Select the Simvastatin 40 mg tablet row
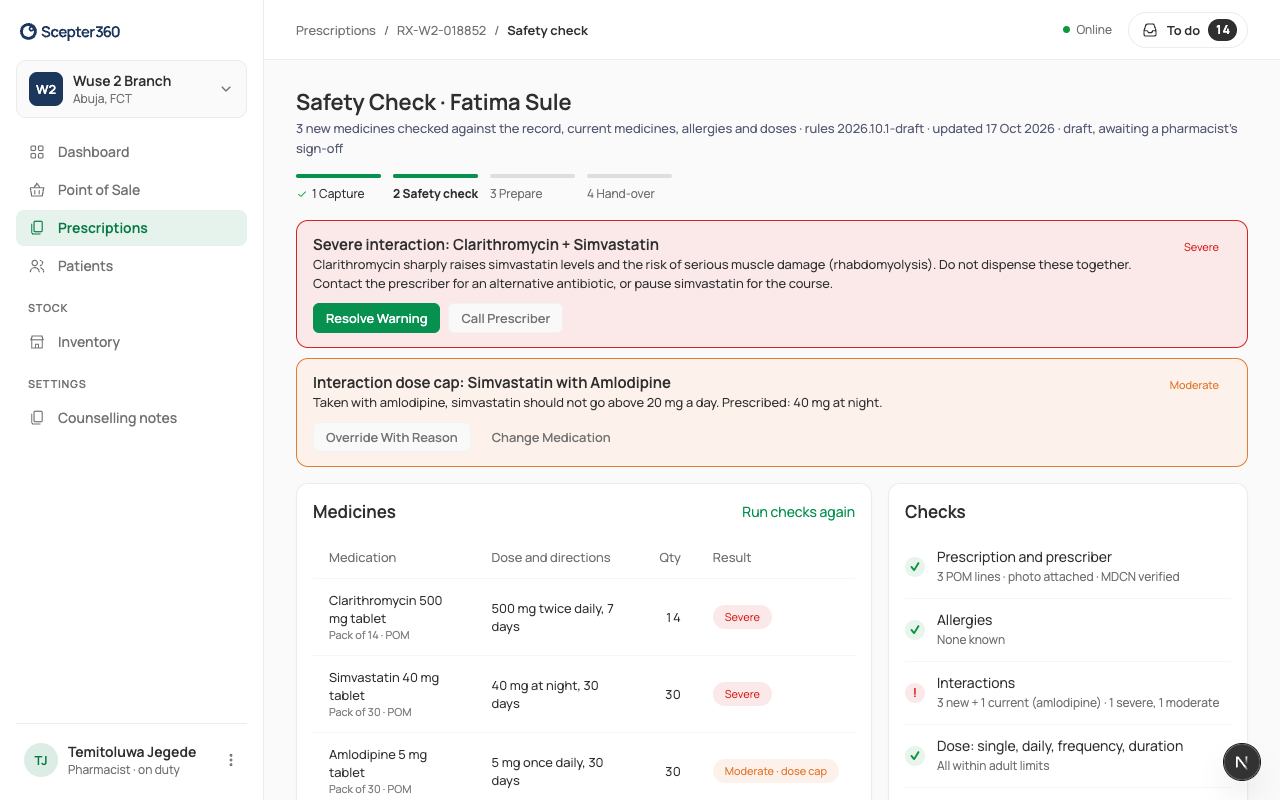 coord(584,694)
